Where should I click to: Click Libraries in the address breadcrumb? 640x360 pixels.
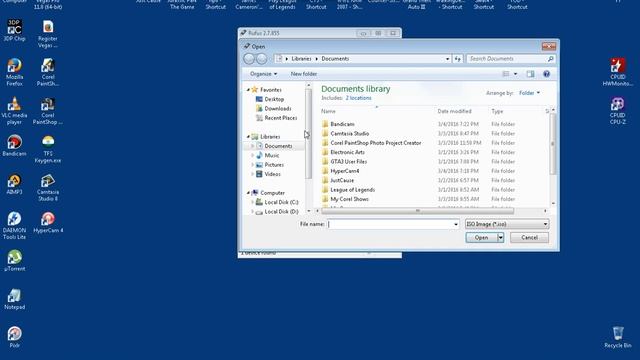(x=301, y=59)
